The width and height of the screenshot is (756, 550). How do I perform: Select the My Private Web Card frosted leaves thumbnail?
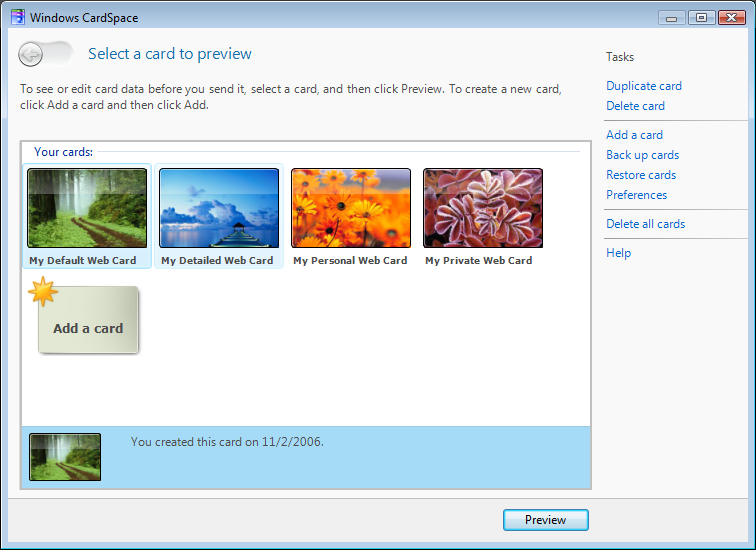pyautogui.click(x=483, y=208)
